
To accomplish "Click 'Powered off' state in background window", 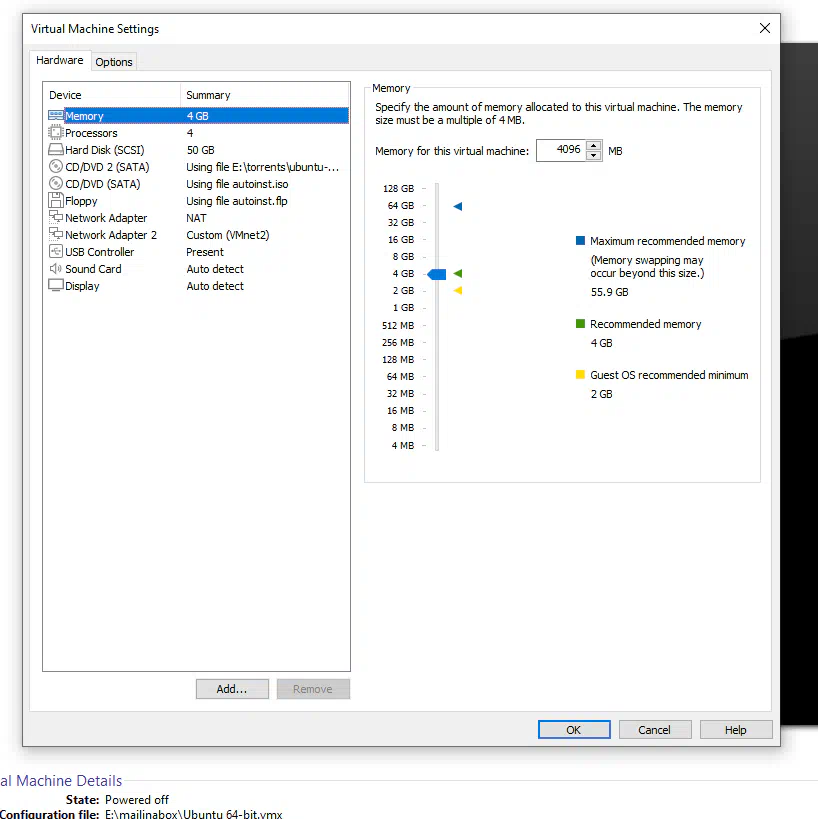I will (x=137, y=800).
